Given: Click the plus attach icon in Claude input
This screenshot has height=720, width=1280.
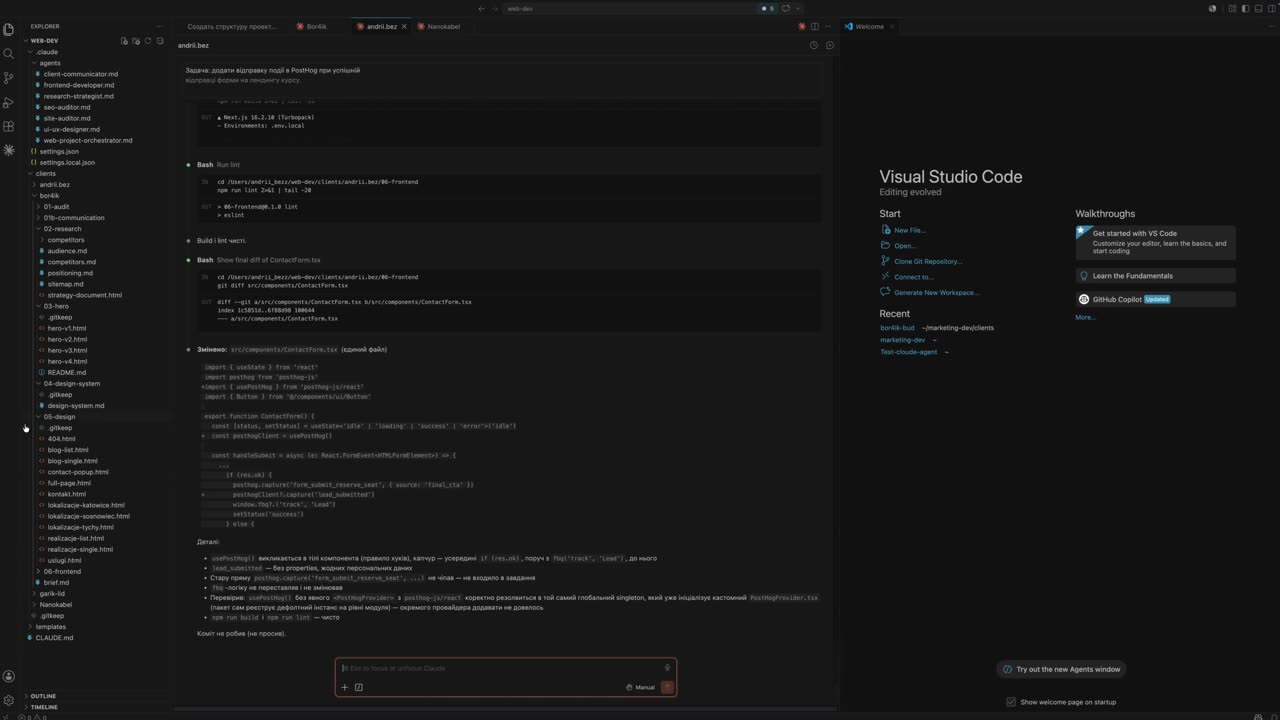Looking at the screenshot, I should point(345,687).
